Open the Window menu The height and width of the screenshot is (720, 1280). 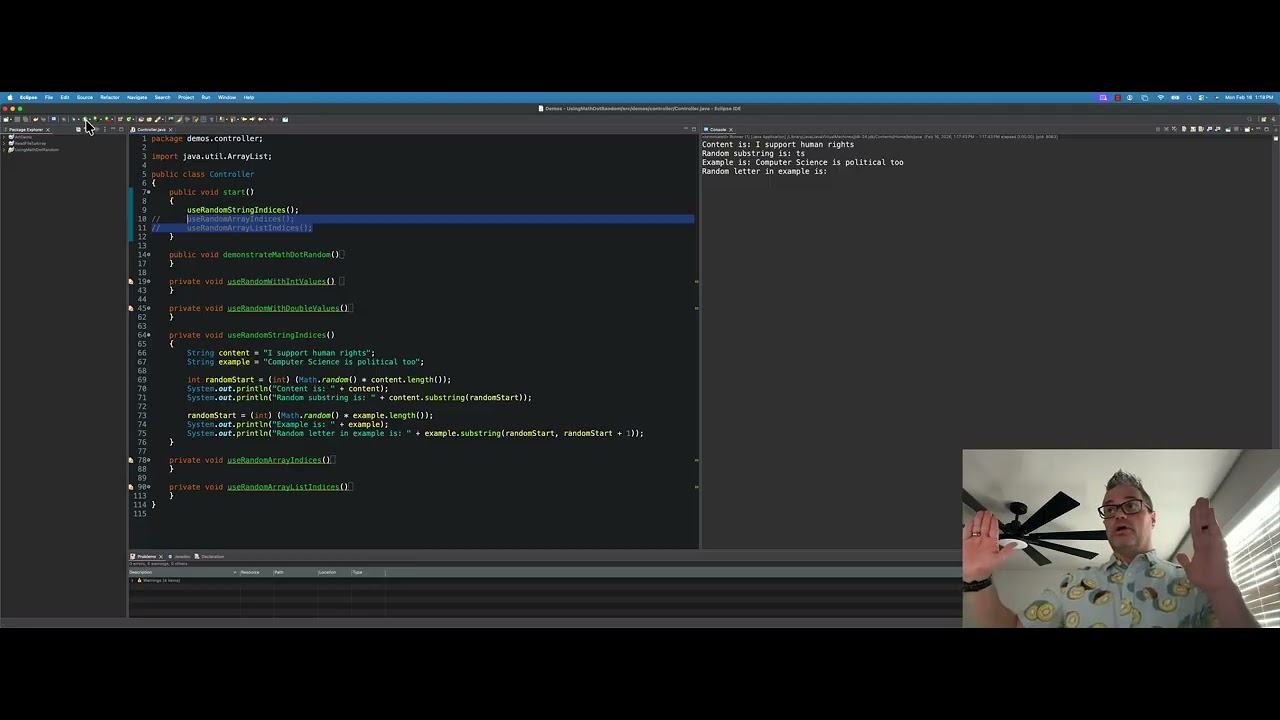(x=227, y=97)
